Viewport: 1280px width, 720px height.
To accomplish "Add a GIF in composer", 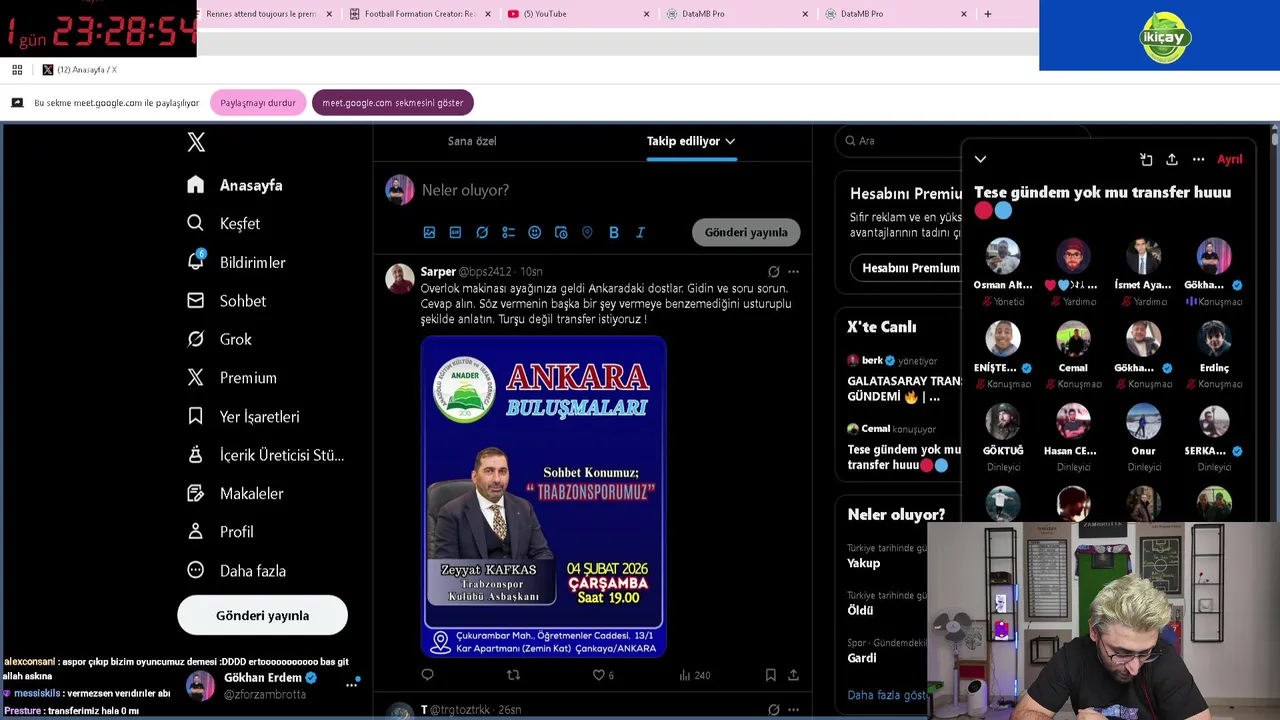I will coord(455,232).
